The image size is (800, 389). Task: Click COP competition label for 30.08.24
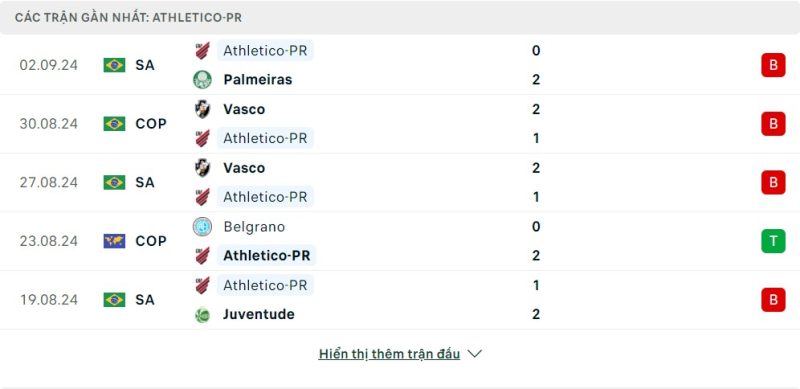click(x=151, y=124)
